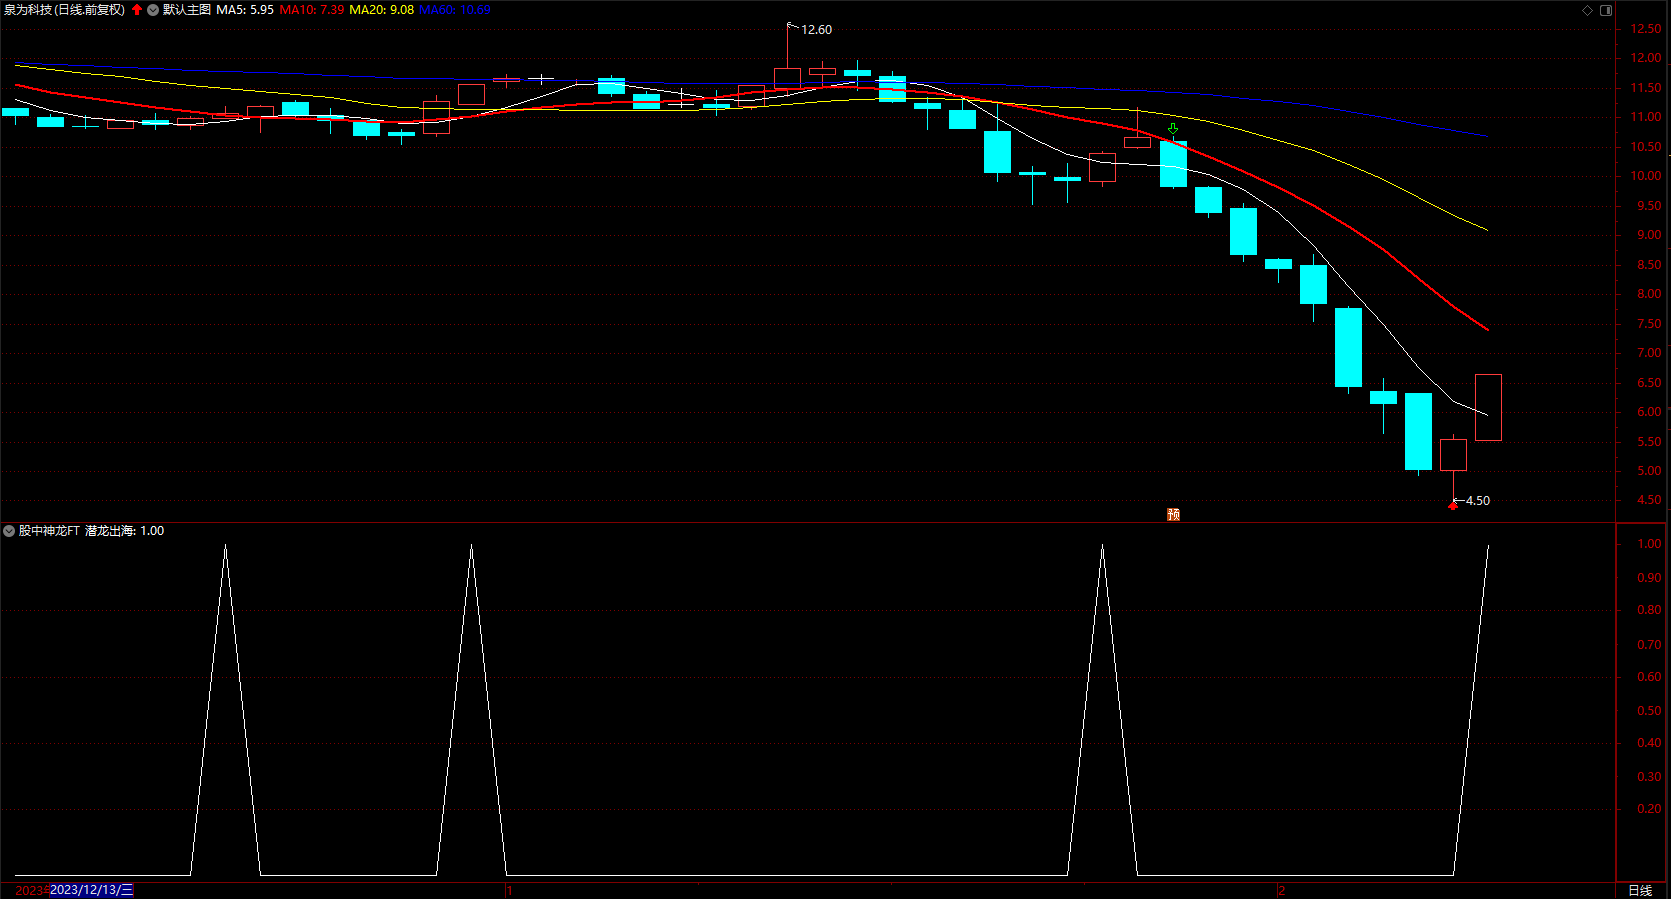Click the last red hollow candlestick
The height and width of the screenshot is (899, 1671).
click(x=1488, y=407)
